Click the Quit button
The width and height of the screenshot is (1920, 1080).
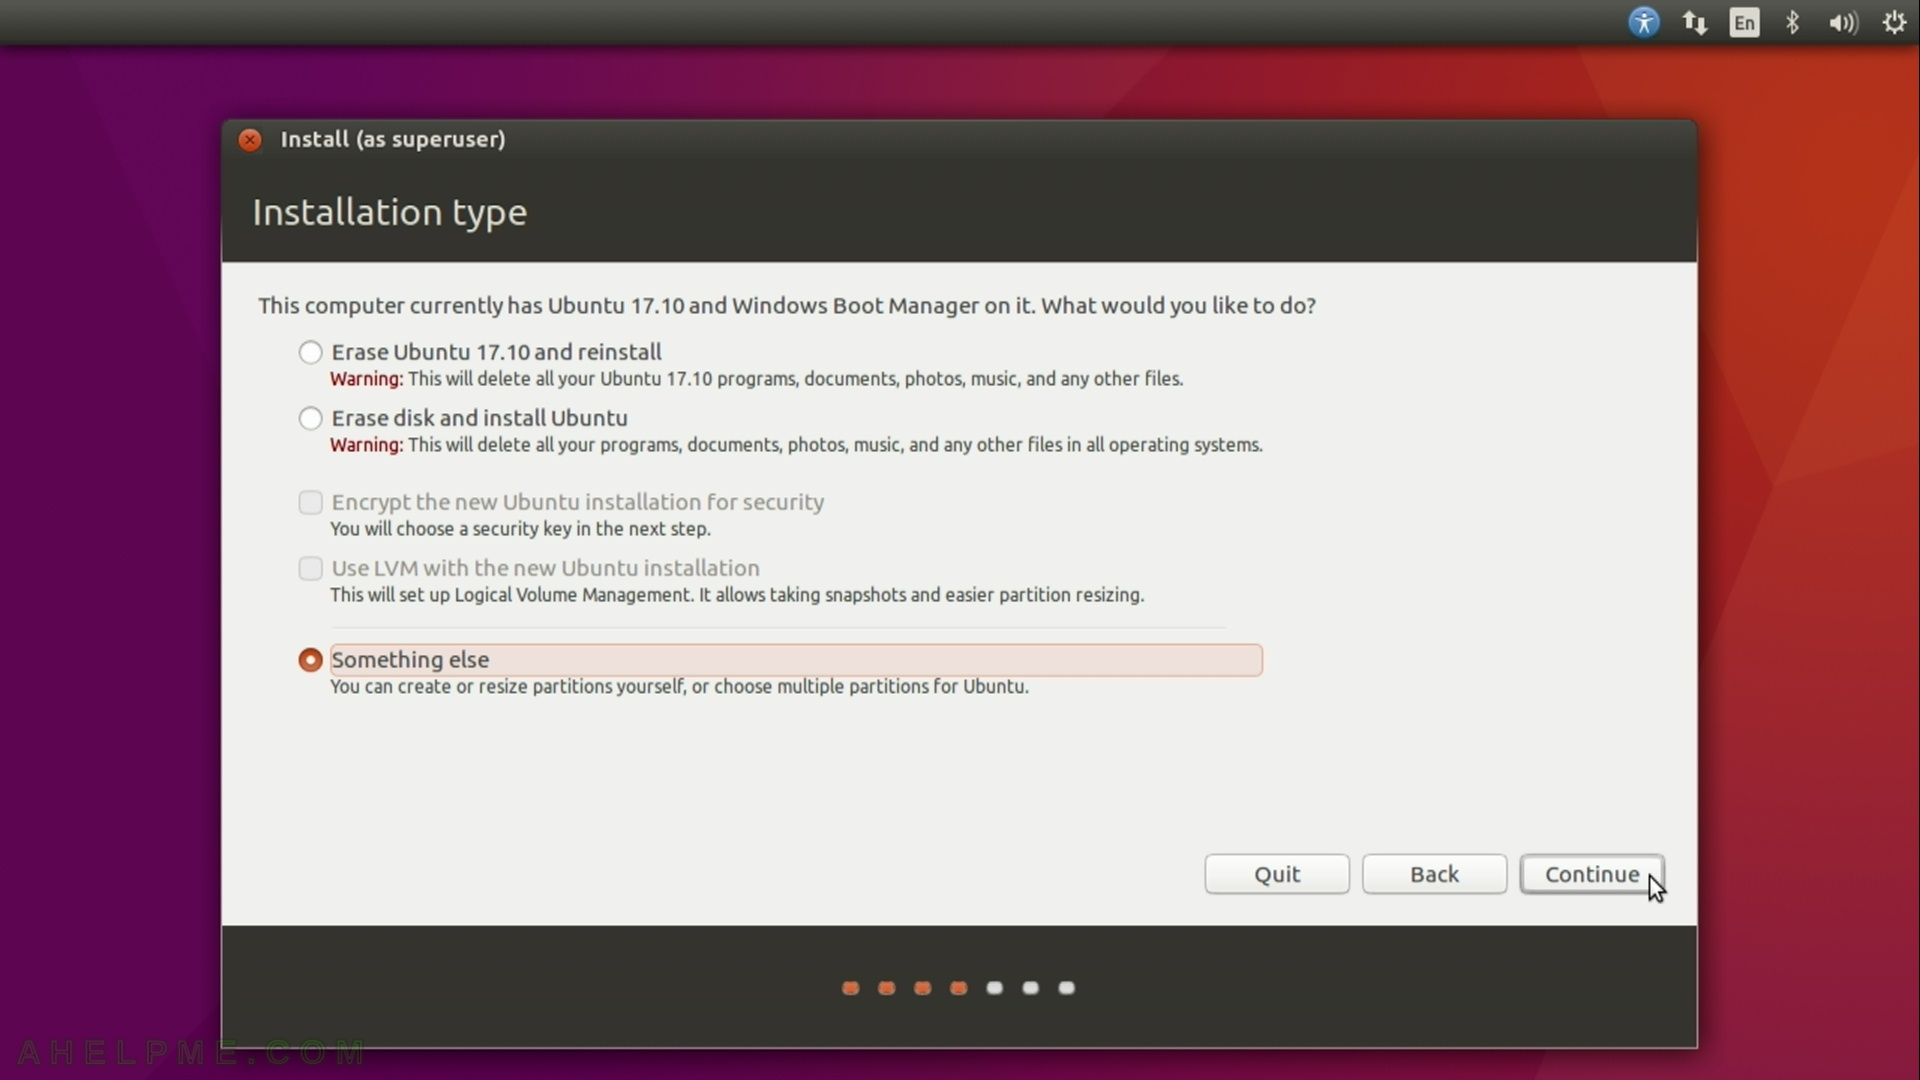tap(1277, 874)
